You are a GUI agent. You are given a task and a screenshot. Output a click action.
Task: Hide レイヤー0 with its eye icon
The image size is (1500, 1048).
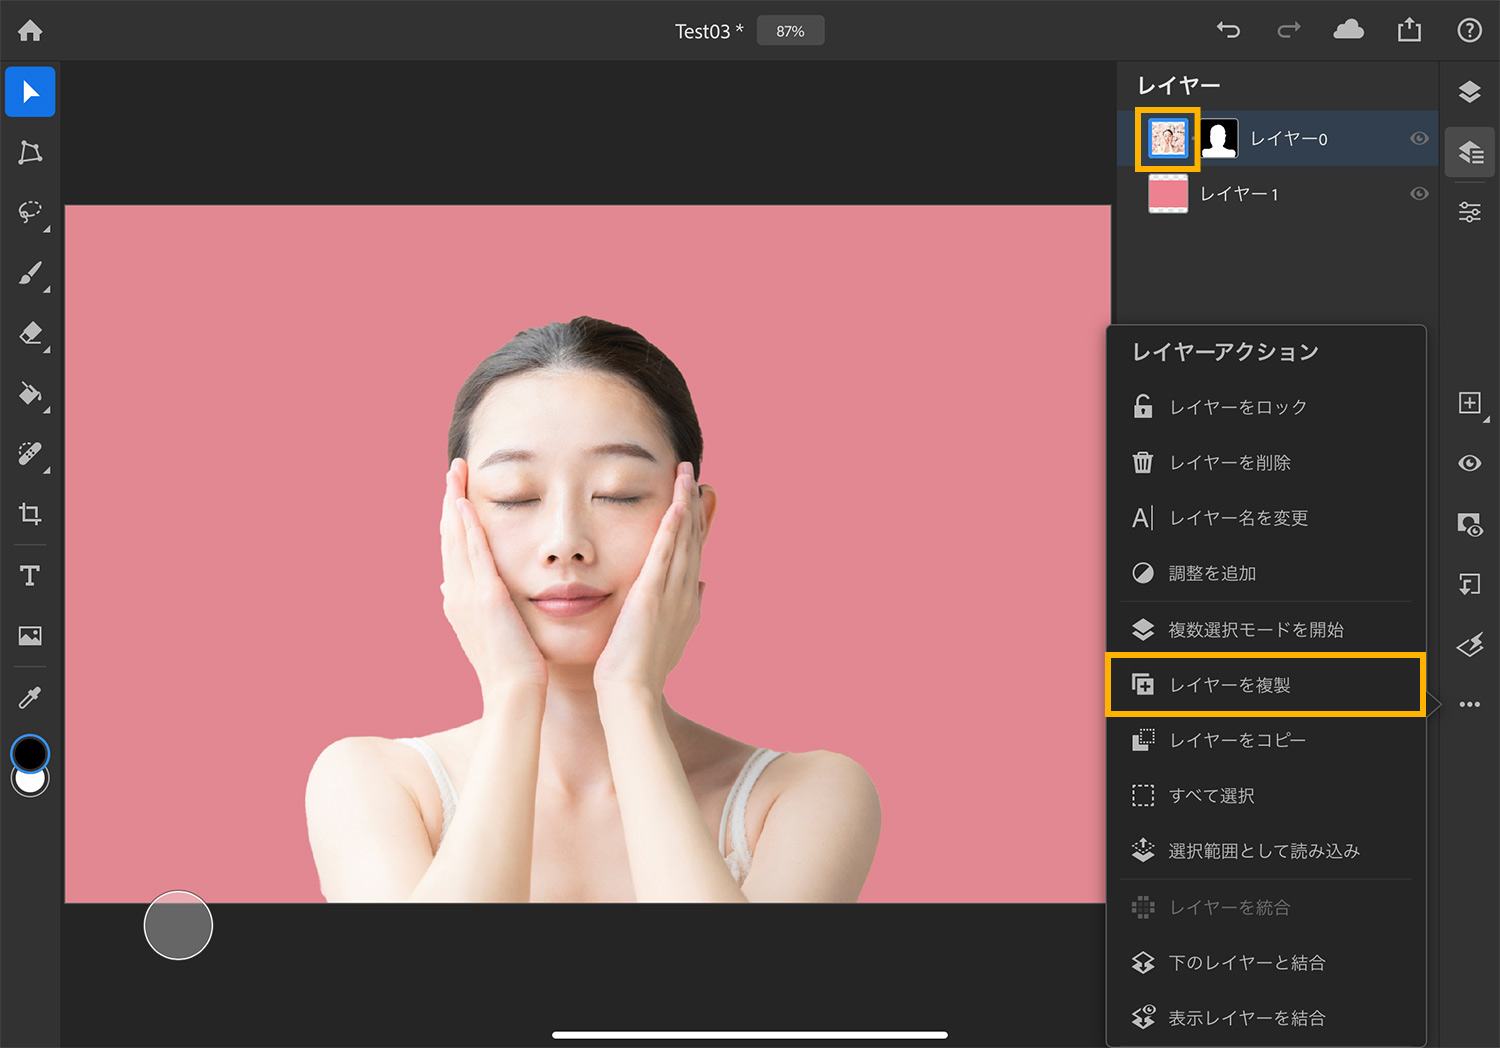[1419, 139]
